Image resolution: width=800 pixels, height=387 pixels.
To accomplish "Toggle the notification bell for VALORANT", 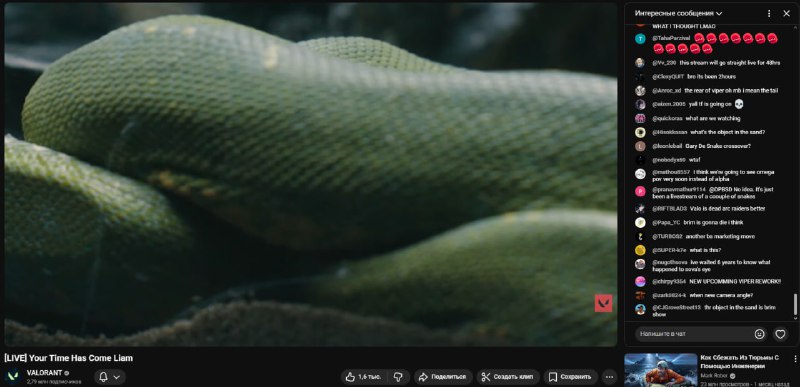I will [104, 377].
